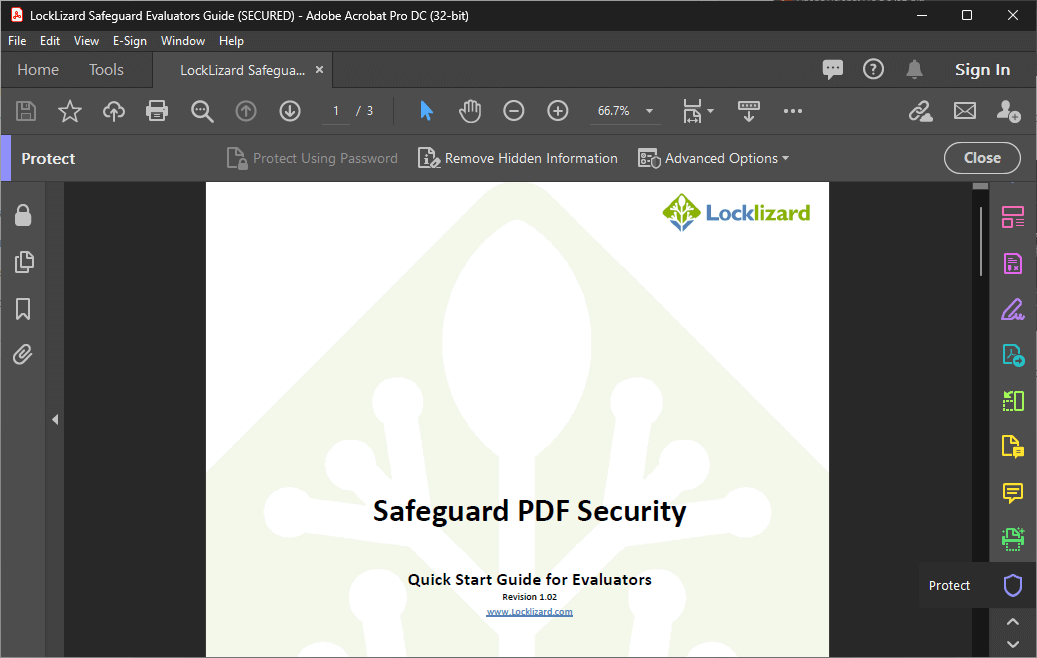Viewport: 1037px width, 658px height.
Task: Upload file to cloud icon
Action: tap(114, 111)
